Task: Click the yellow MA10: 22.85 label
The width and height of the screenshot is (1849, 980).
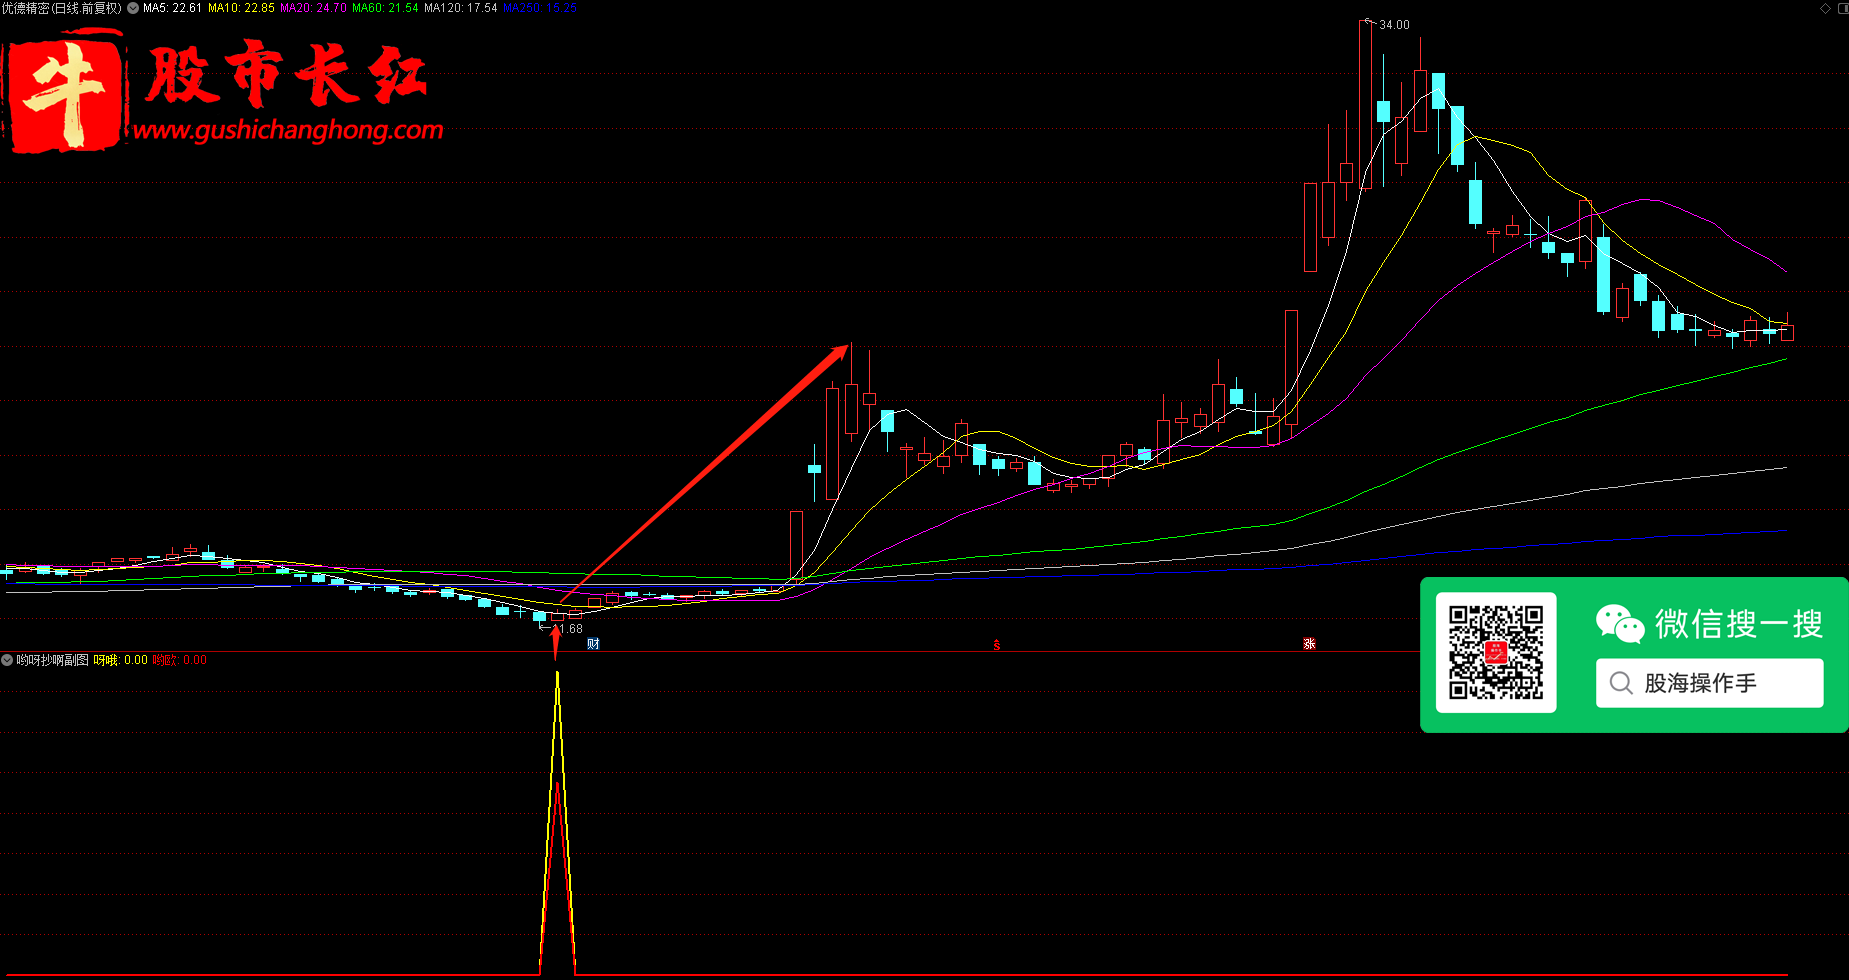Action: [241, 8]
